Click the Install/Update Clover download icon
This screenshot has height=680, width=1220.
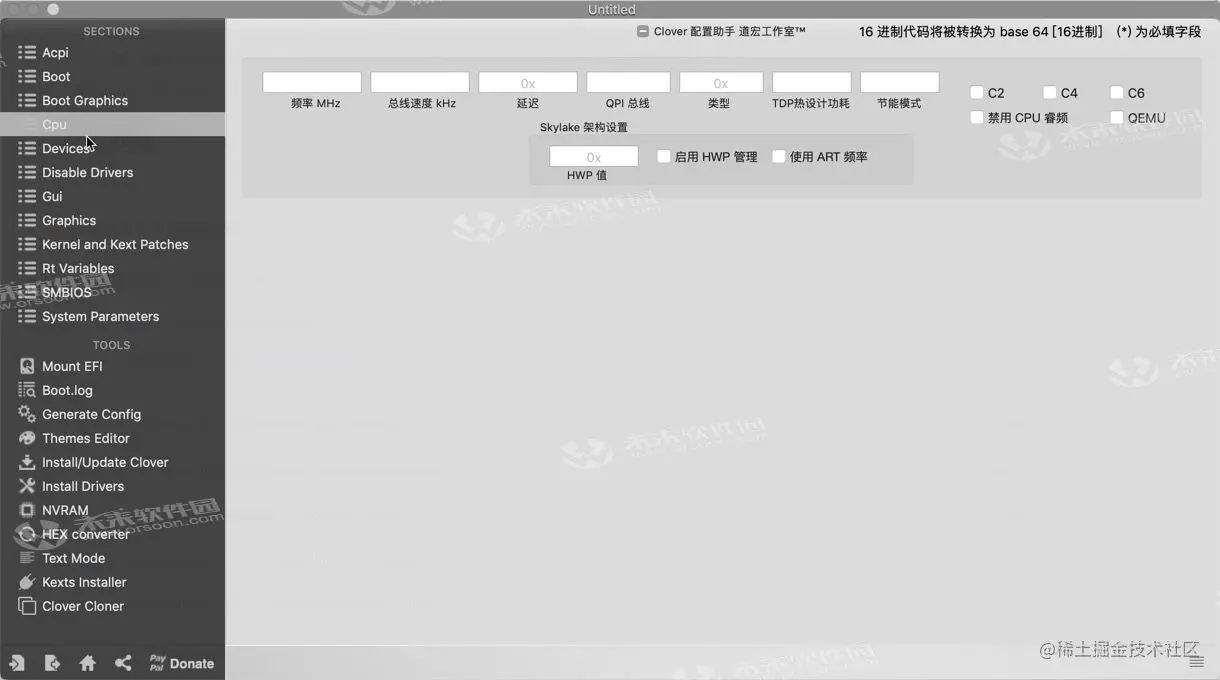pyautogui.click(x=27, y=462)
